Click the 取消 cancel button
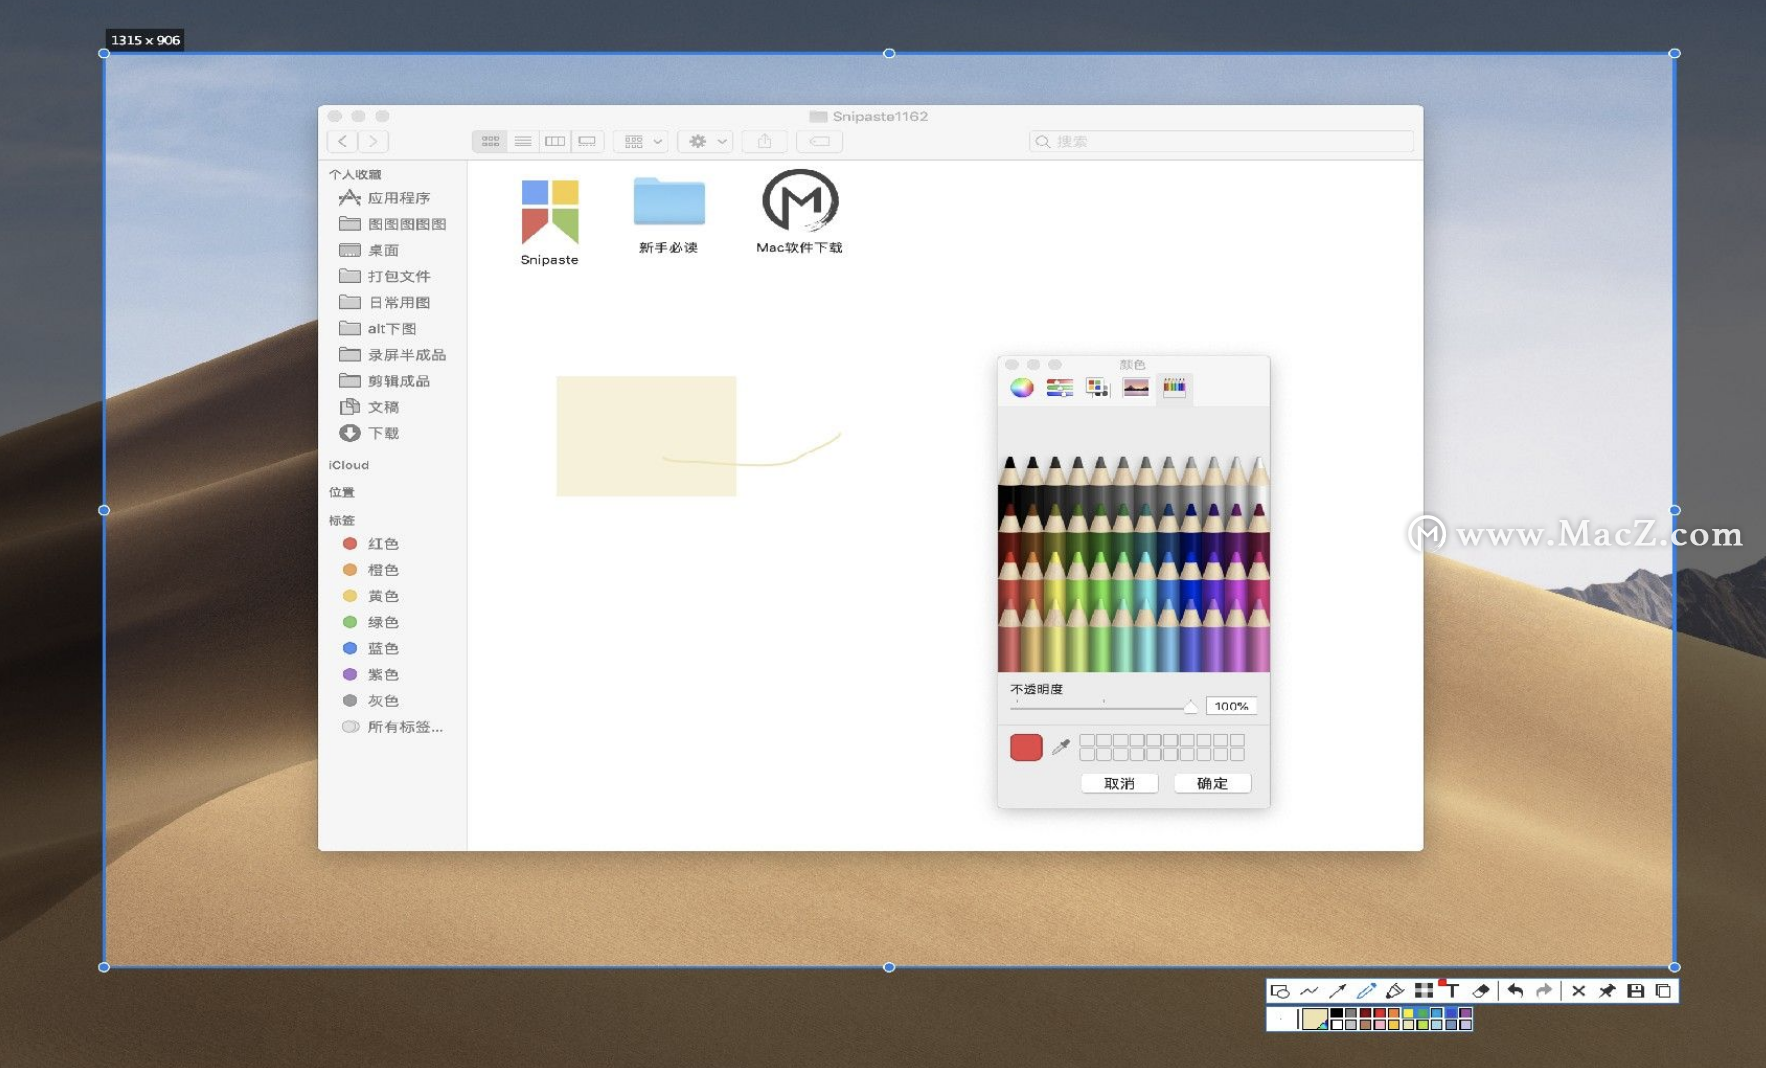Screen dimensions: 1766x1068 (x=1119, y=783)
